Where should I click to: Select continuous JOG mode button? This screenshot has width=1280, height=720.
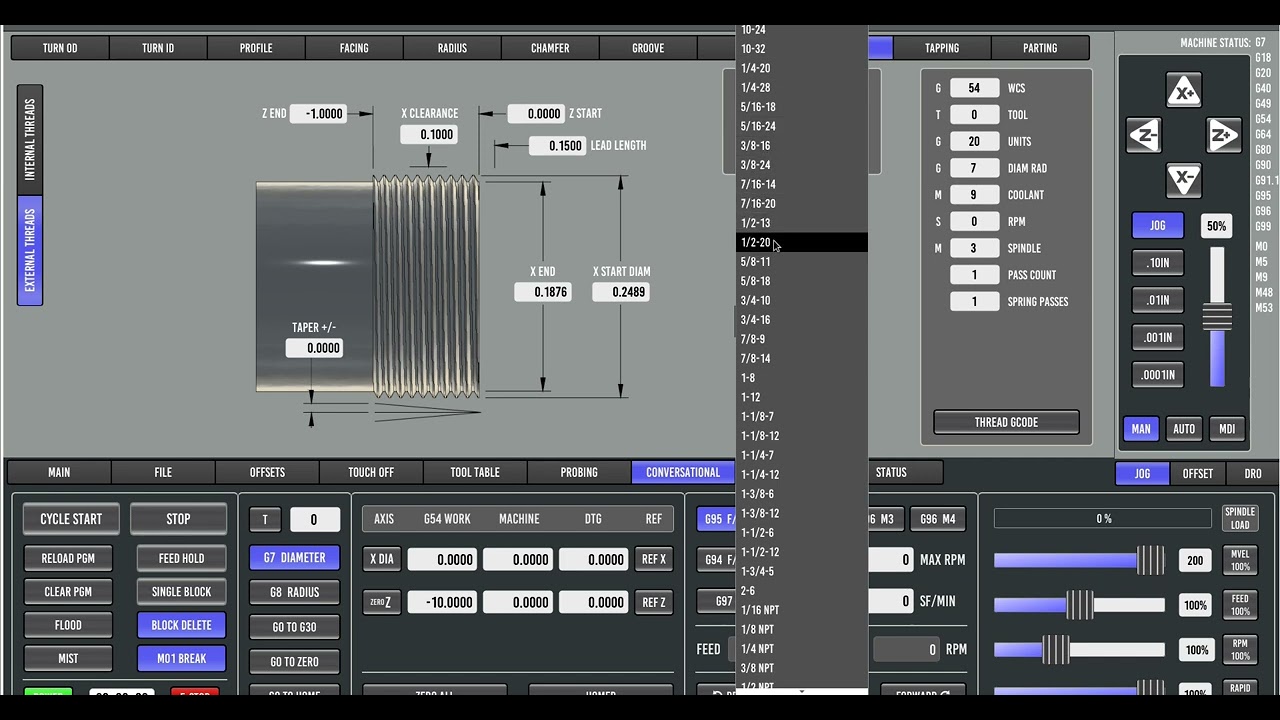(1158, 226)
